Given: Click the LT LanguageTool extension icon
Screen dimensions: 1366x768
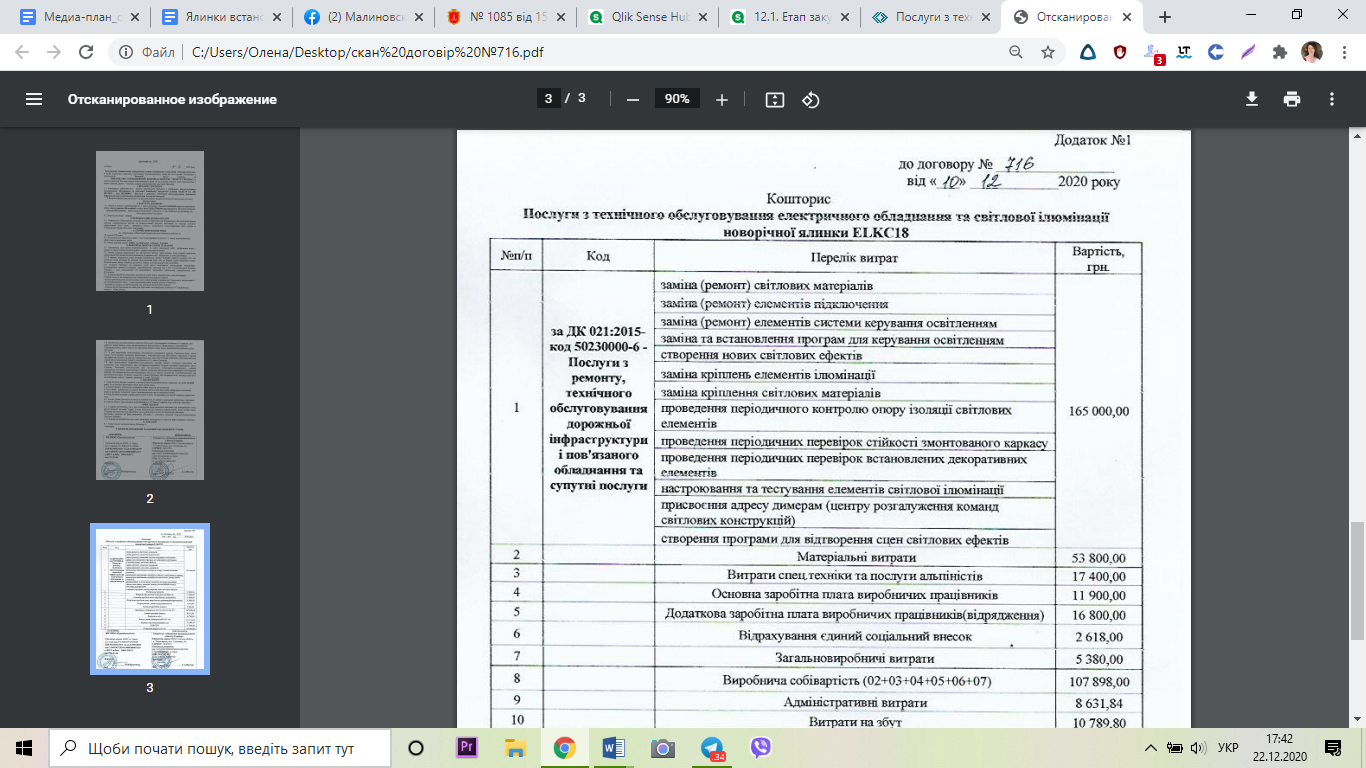Looking at the screenshot, I should click(x=1184, y=52).
